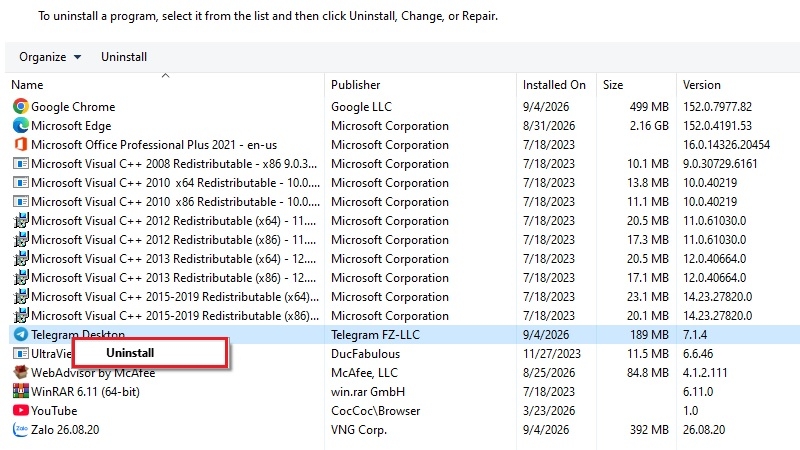800x450 pixels.
Task: Sort by the Publisher column header
Action: click(x=356, y=85)
